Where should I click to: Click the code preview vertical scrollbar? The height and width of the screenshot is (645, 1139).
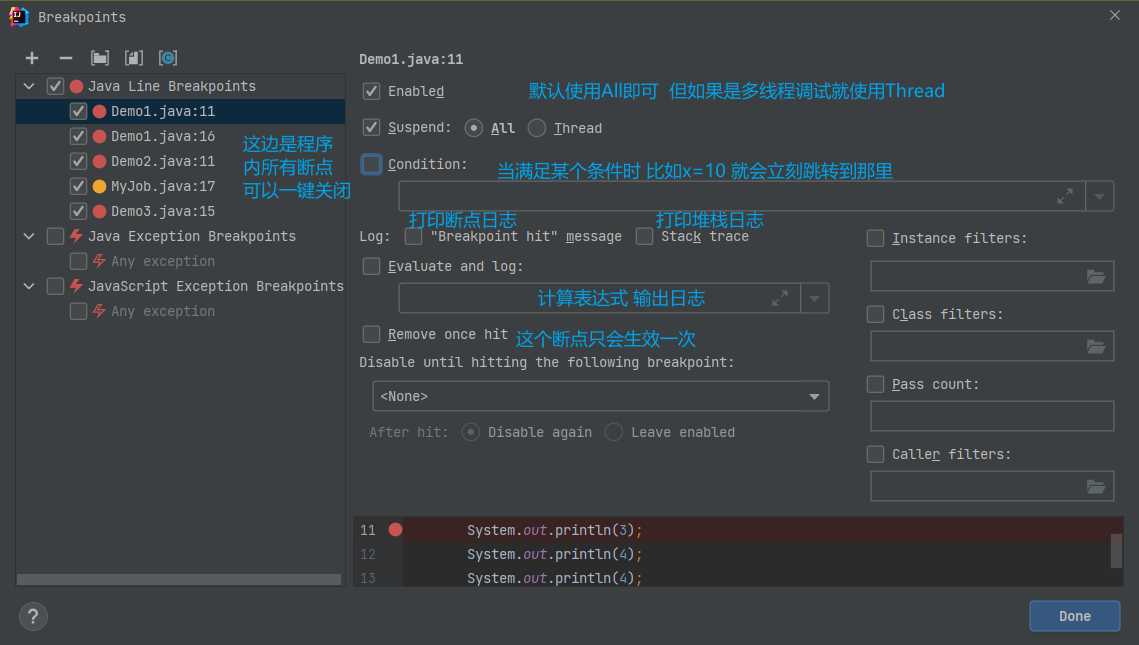(1116, 551)
